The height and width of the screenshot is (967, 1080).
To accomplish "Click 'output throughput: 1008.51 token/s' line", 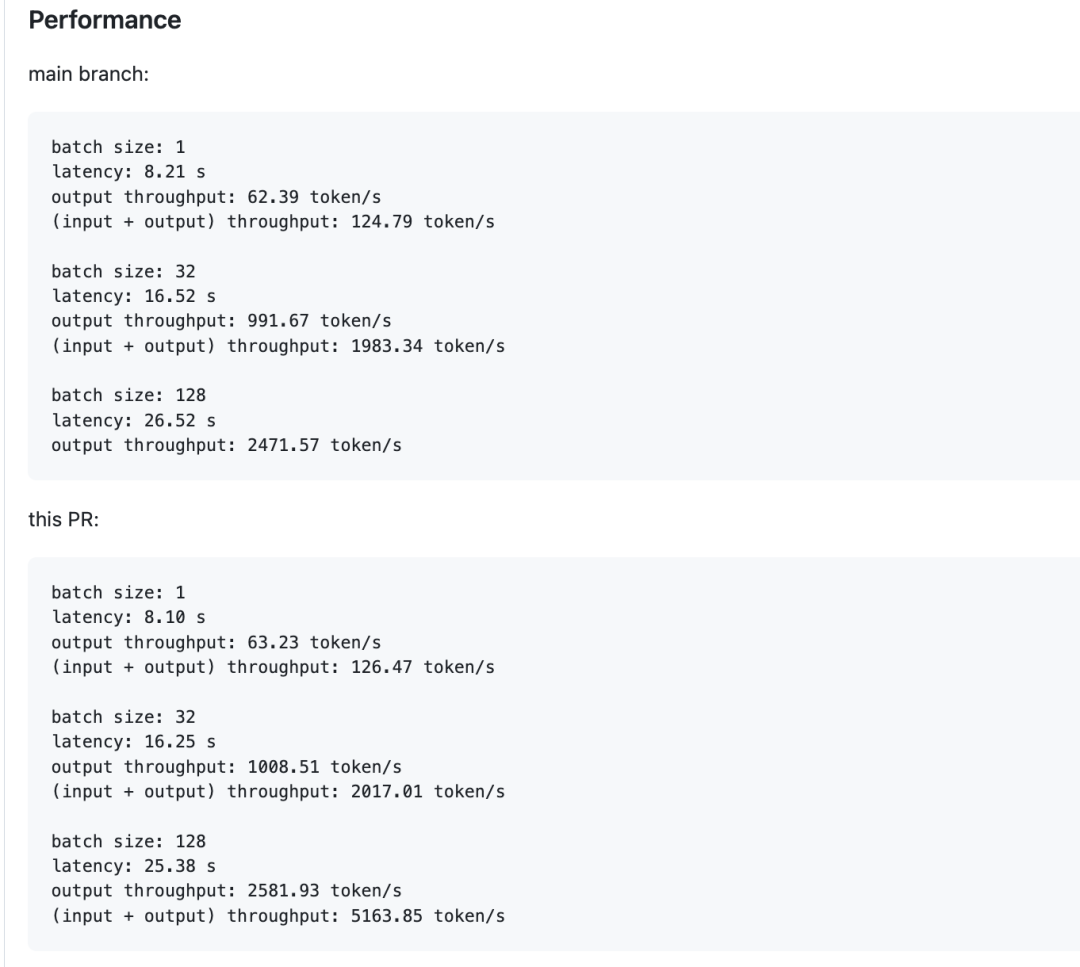I will (226, 767).
